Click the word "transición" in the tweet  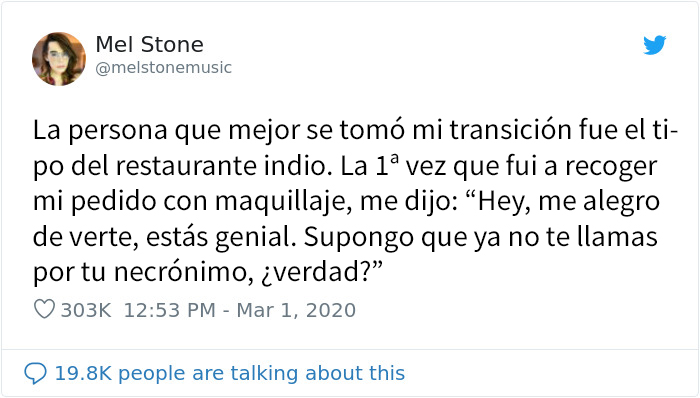point(510,129)
